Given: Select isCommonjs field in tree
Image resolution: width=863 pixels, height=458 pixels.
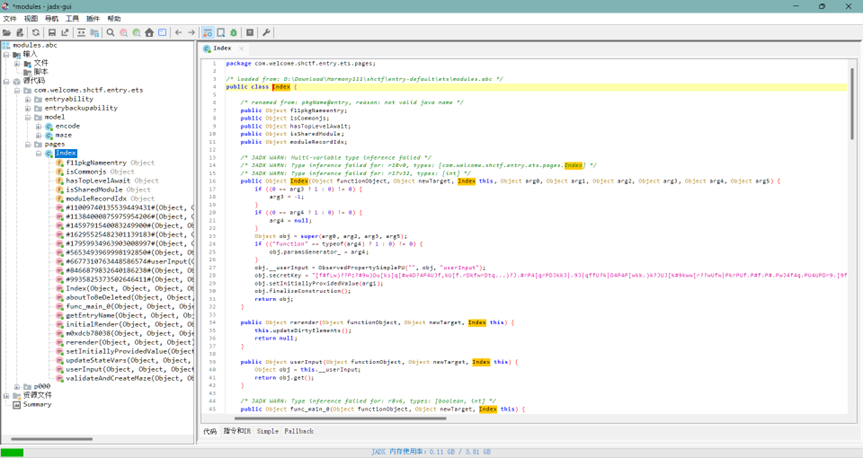Looking at the screenshot, I should 94,172.
